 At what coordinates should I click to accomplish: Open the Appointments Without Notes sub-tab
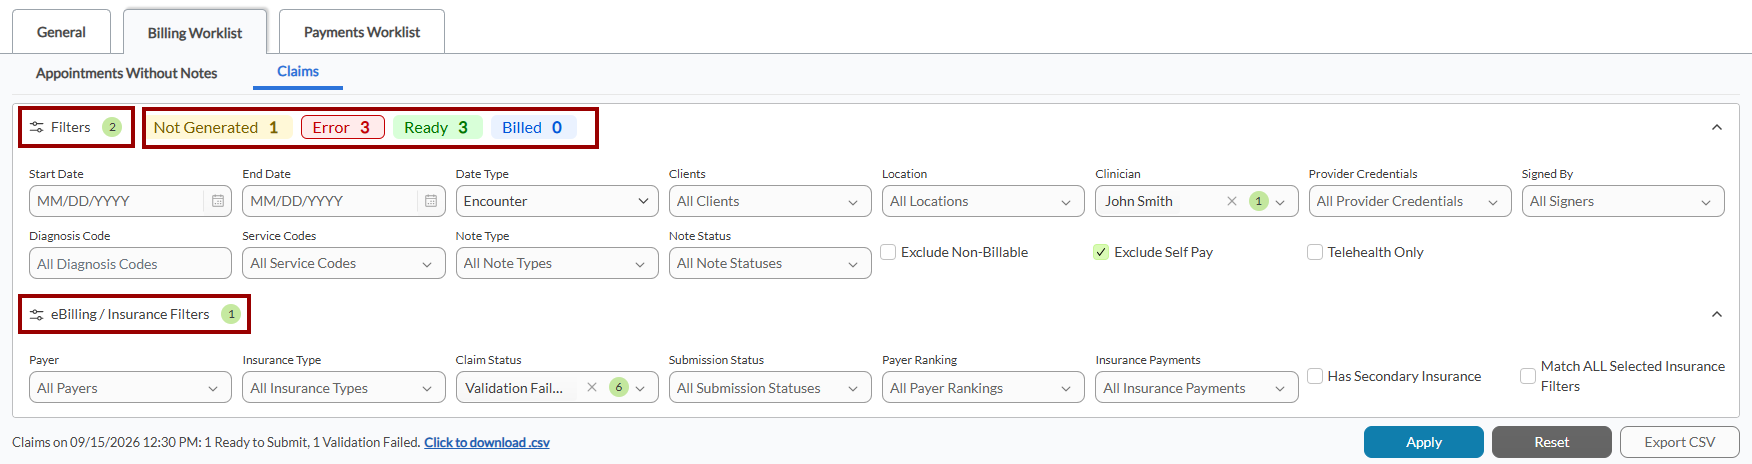pos(126,73)
